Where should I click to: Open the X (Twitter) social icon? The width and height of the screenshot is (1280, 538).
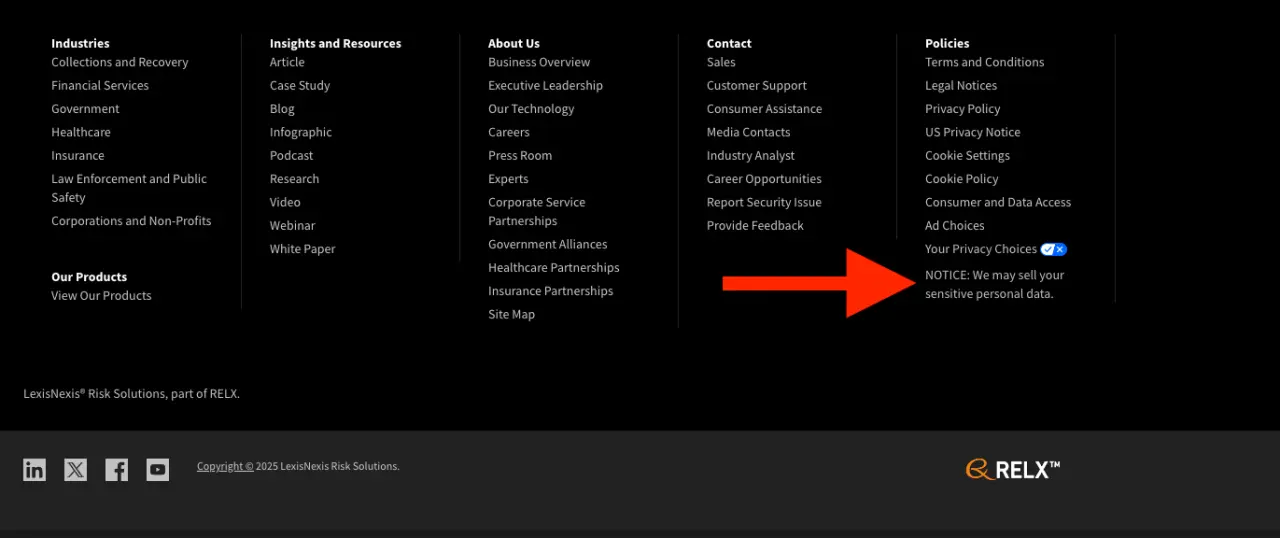coord(76,469)
